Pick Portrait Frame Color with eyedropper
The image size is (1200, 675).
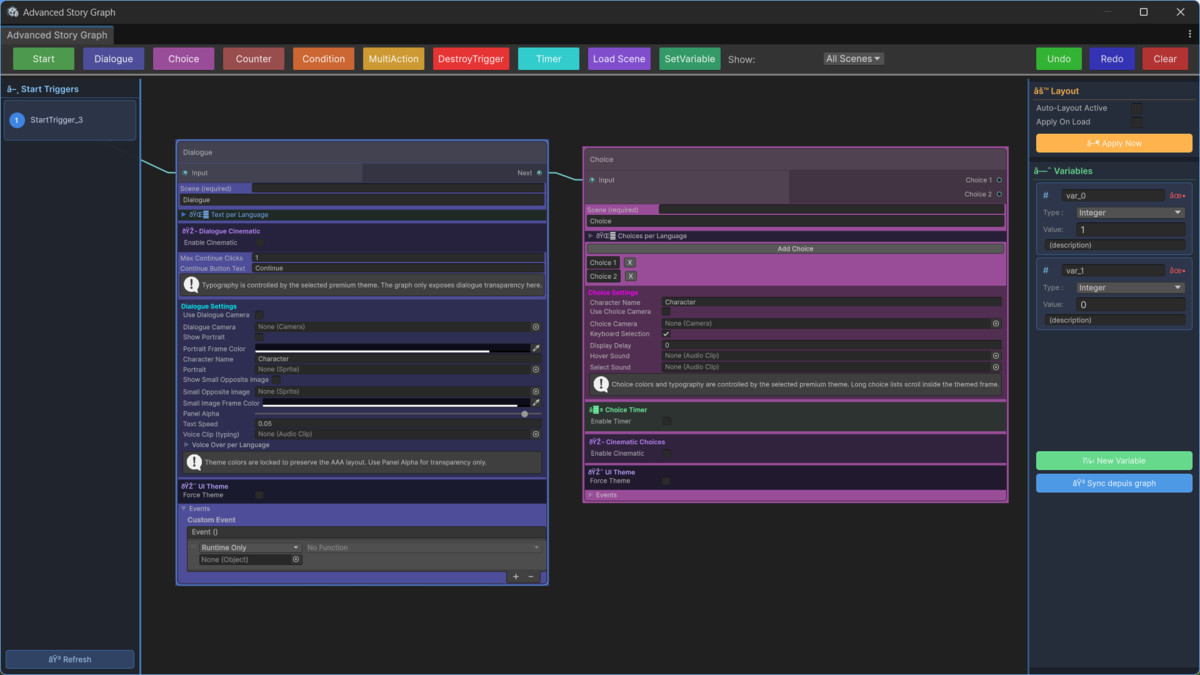536,348
